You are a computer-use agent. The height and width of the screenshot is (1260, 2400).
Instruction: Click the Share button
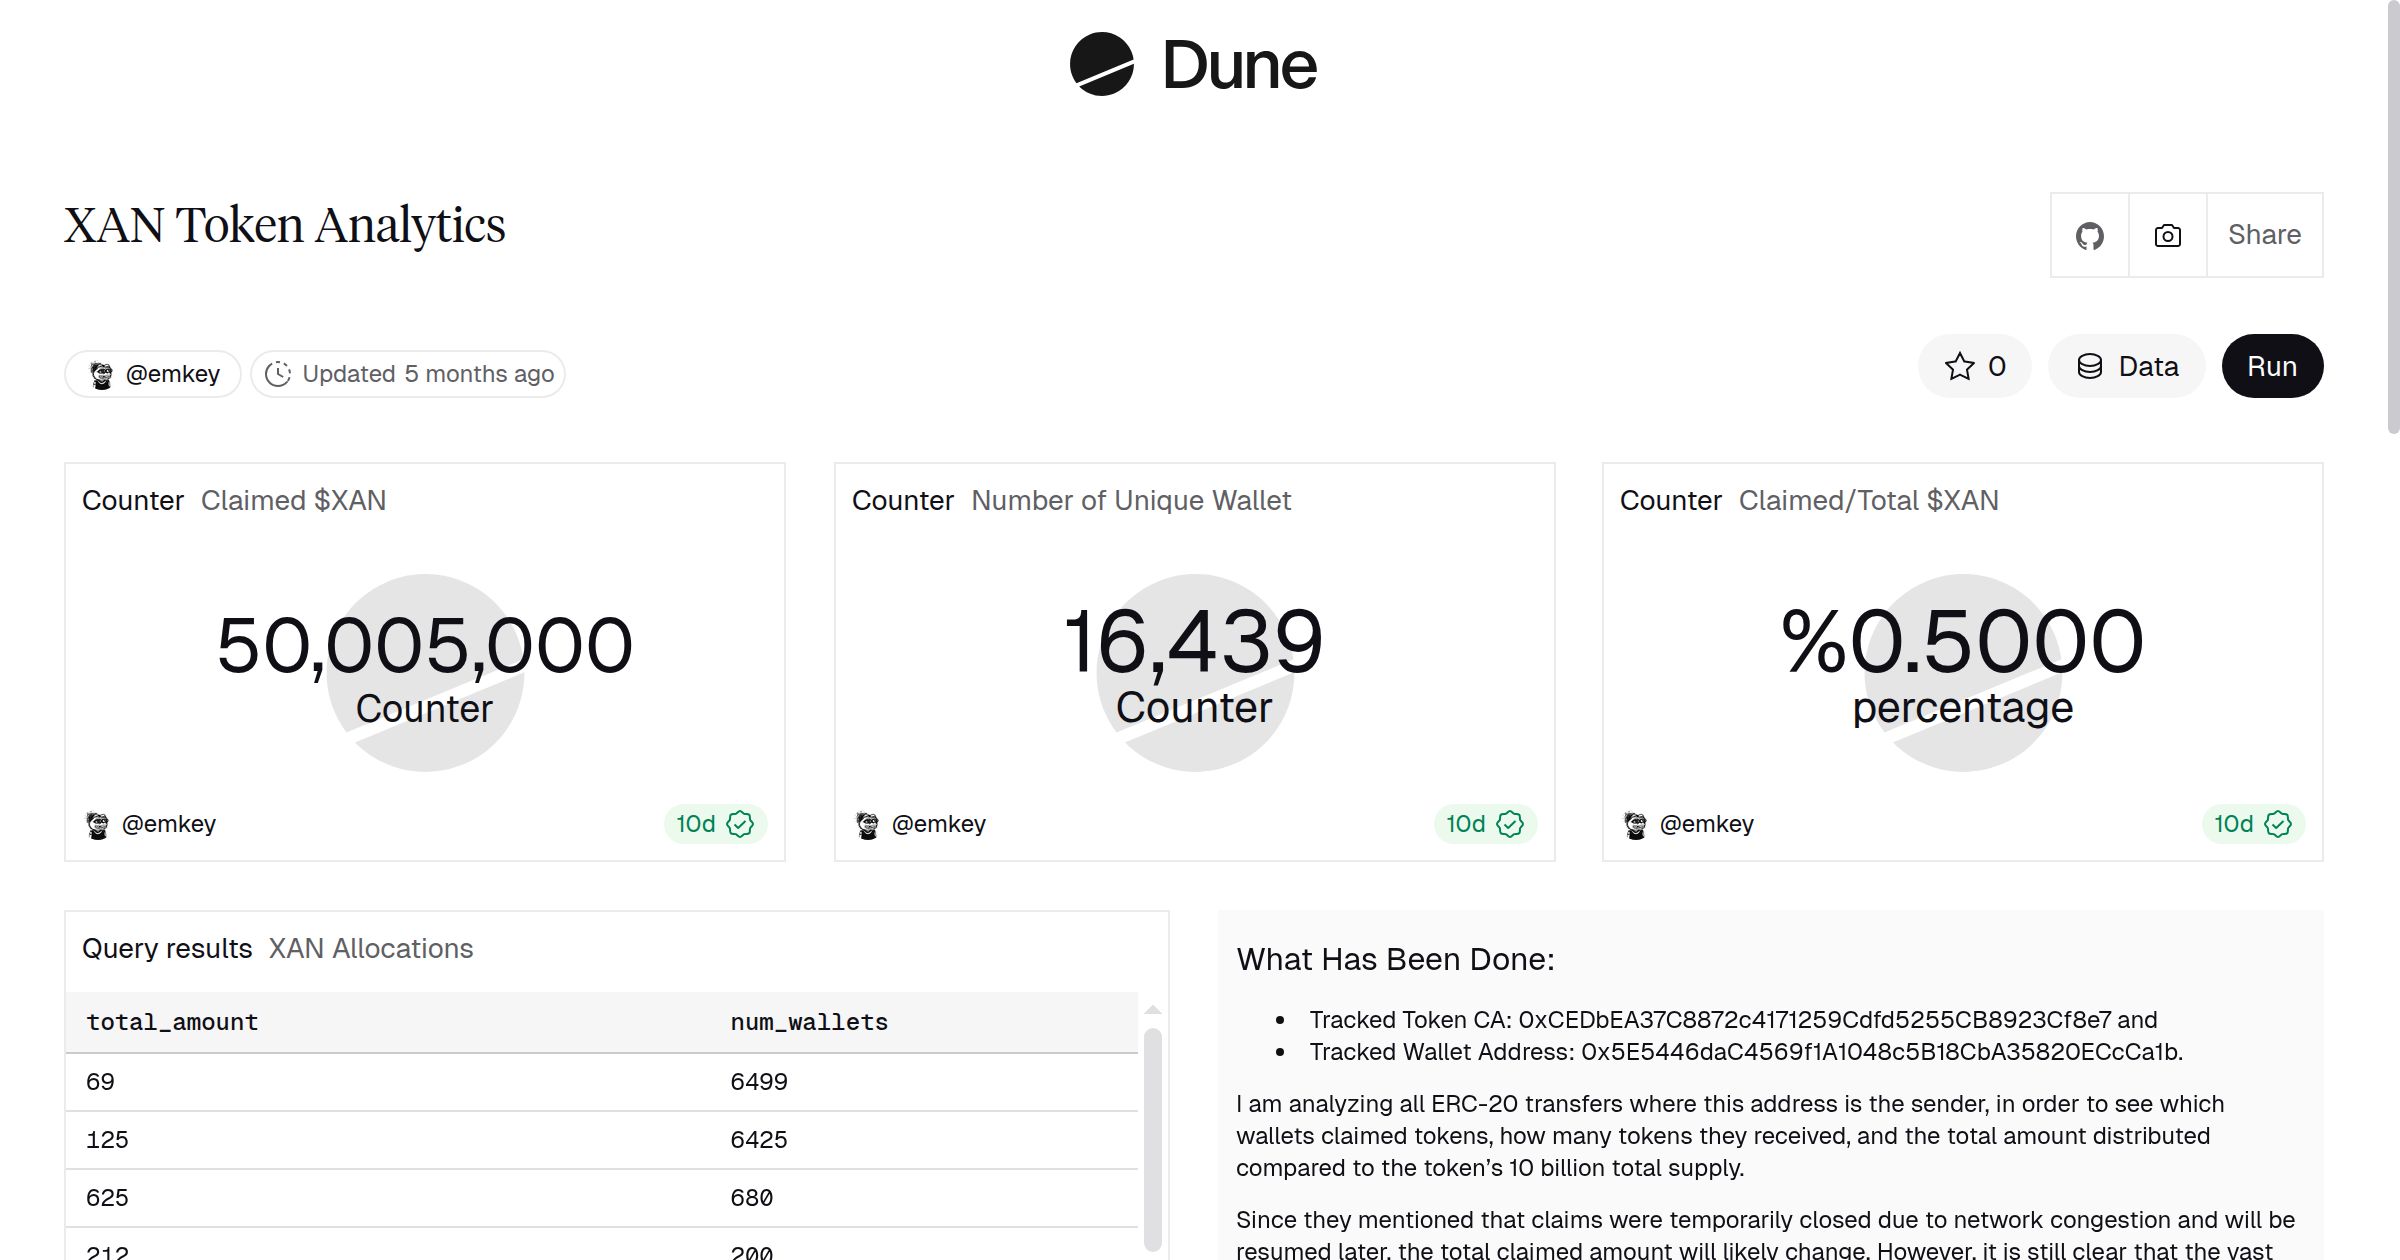coord(2264,235)
